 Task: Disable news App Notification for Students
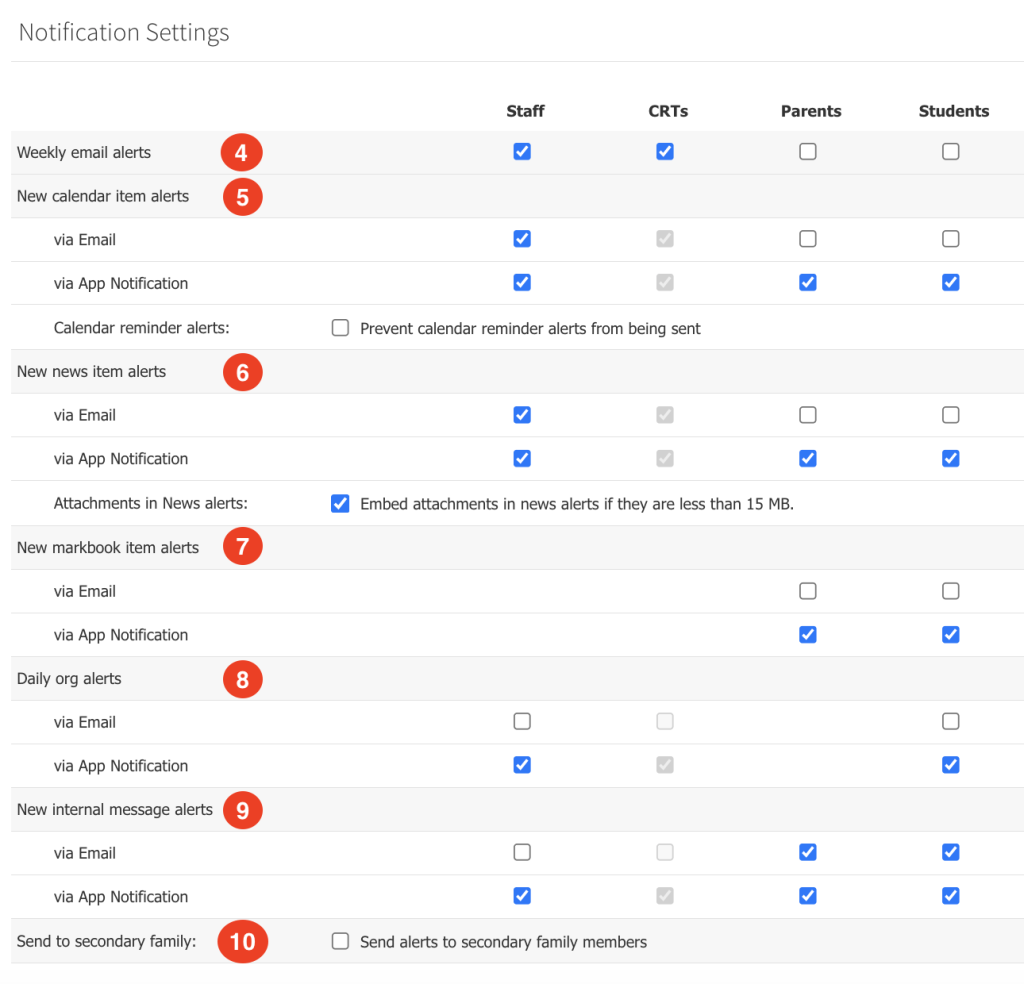(951, 458)
